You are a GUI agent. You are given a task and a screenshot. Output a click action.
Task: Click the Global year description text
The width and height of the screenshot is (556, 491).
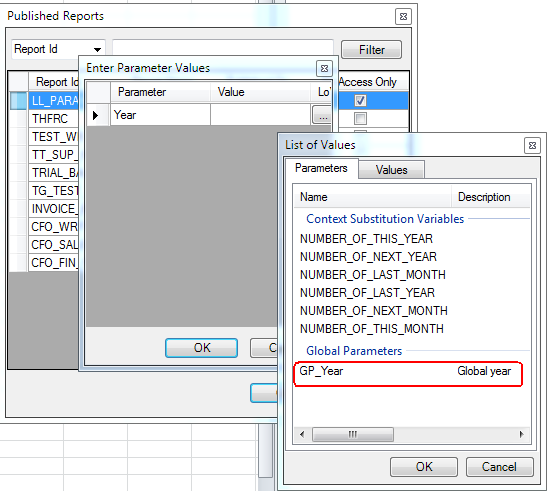tap(484, 371)
